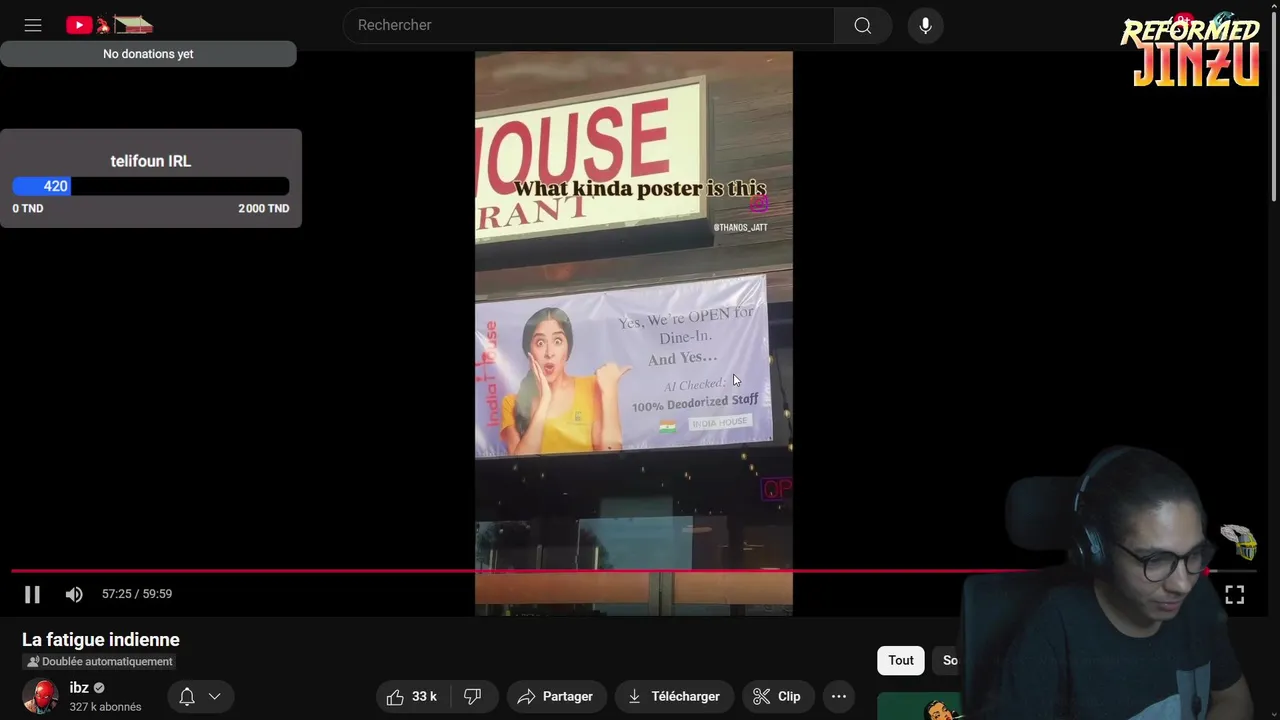Open the notification bell settings
This screenshot has height=720, width=1280.
[187, 696]
